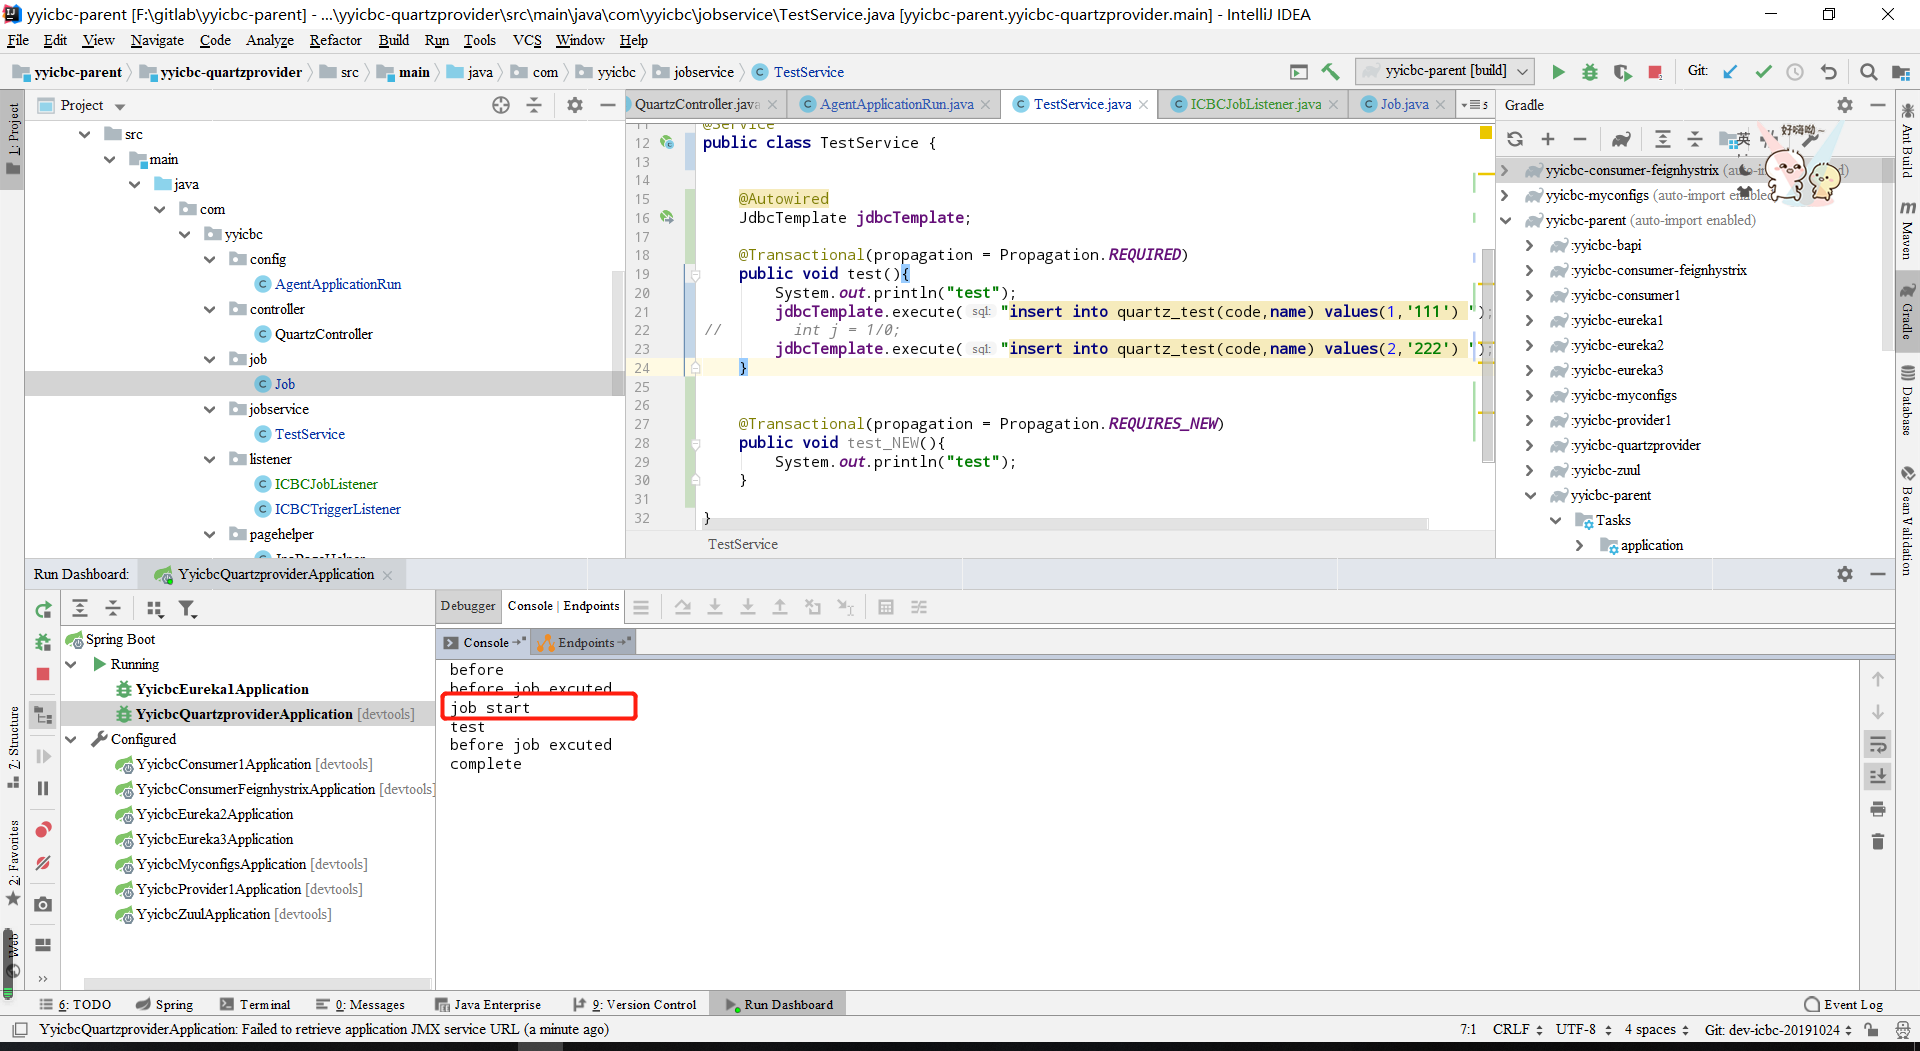
Task: Open the run configuration dropdown
Action: (x=1445, y=71)
